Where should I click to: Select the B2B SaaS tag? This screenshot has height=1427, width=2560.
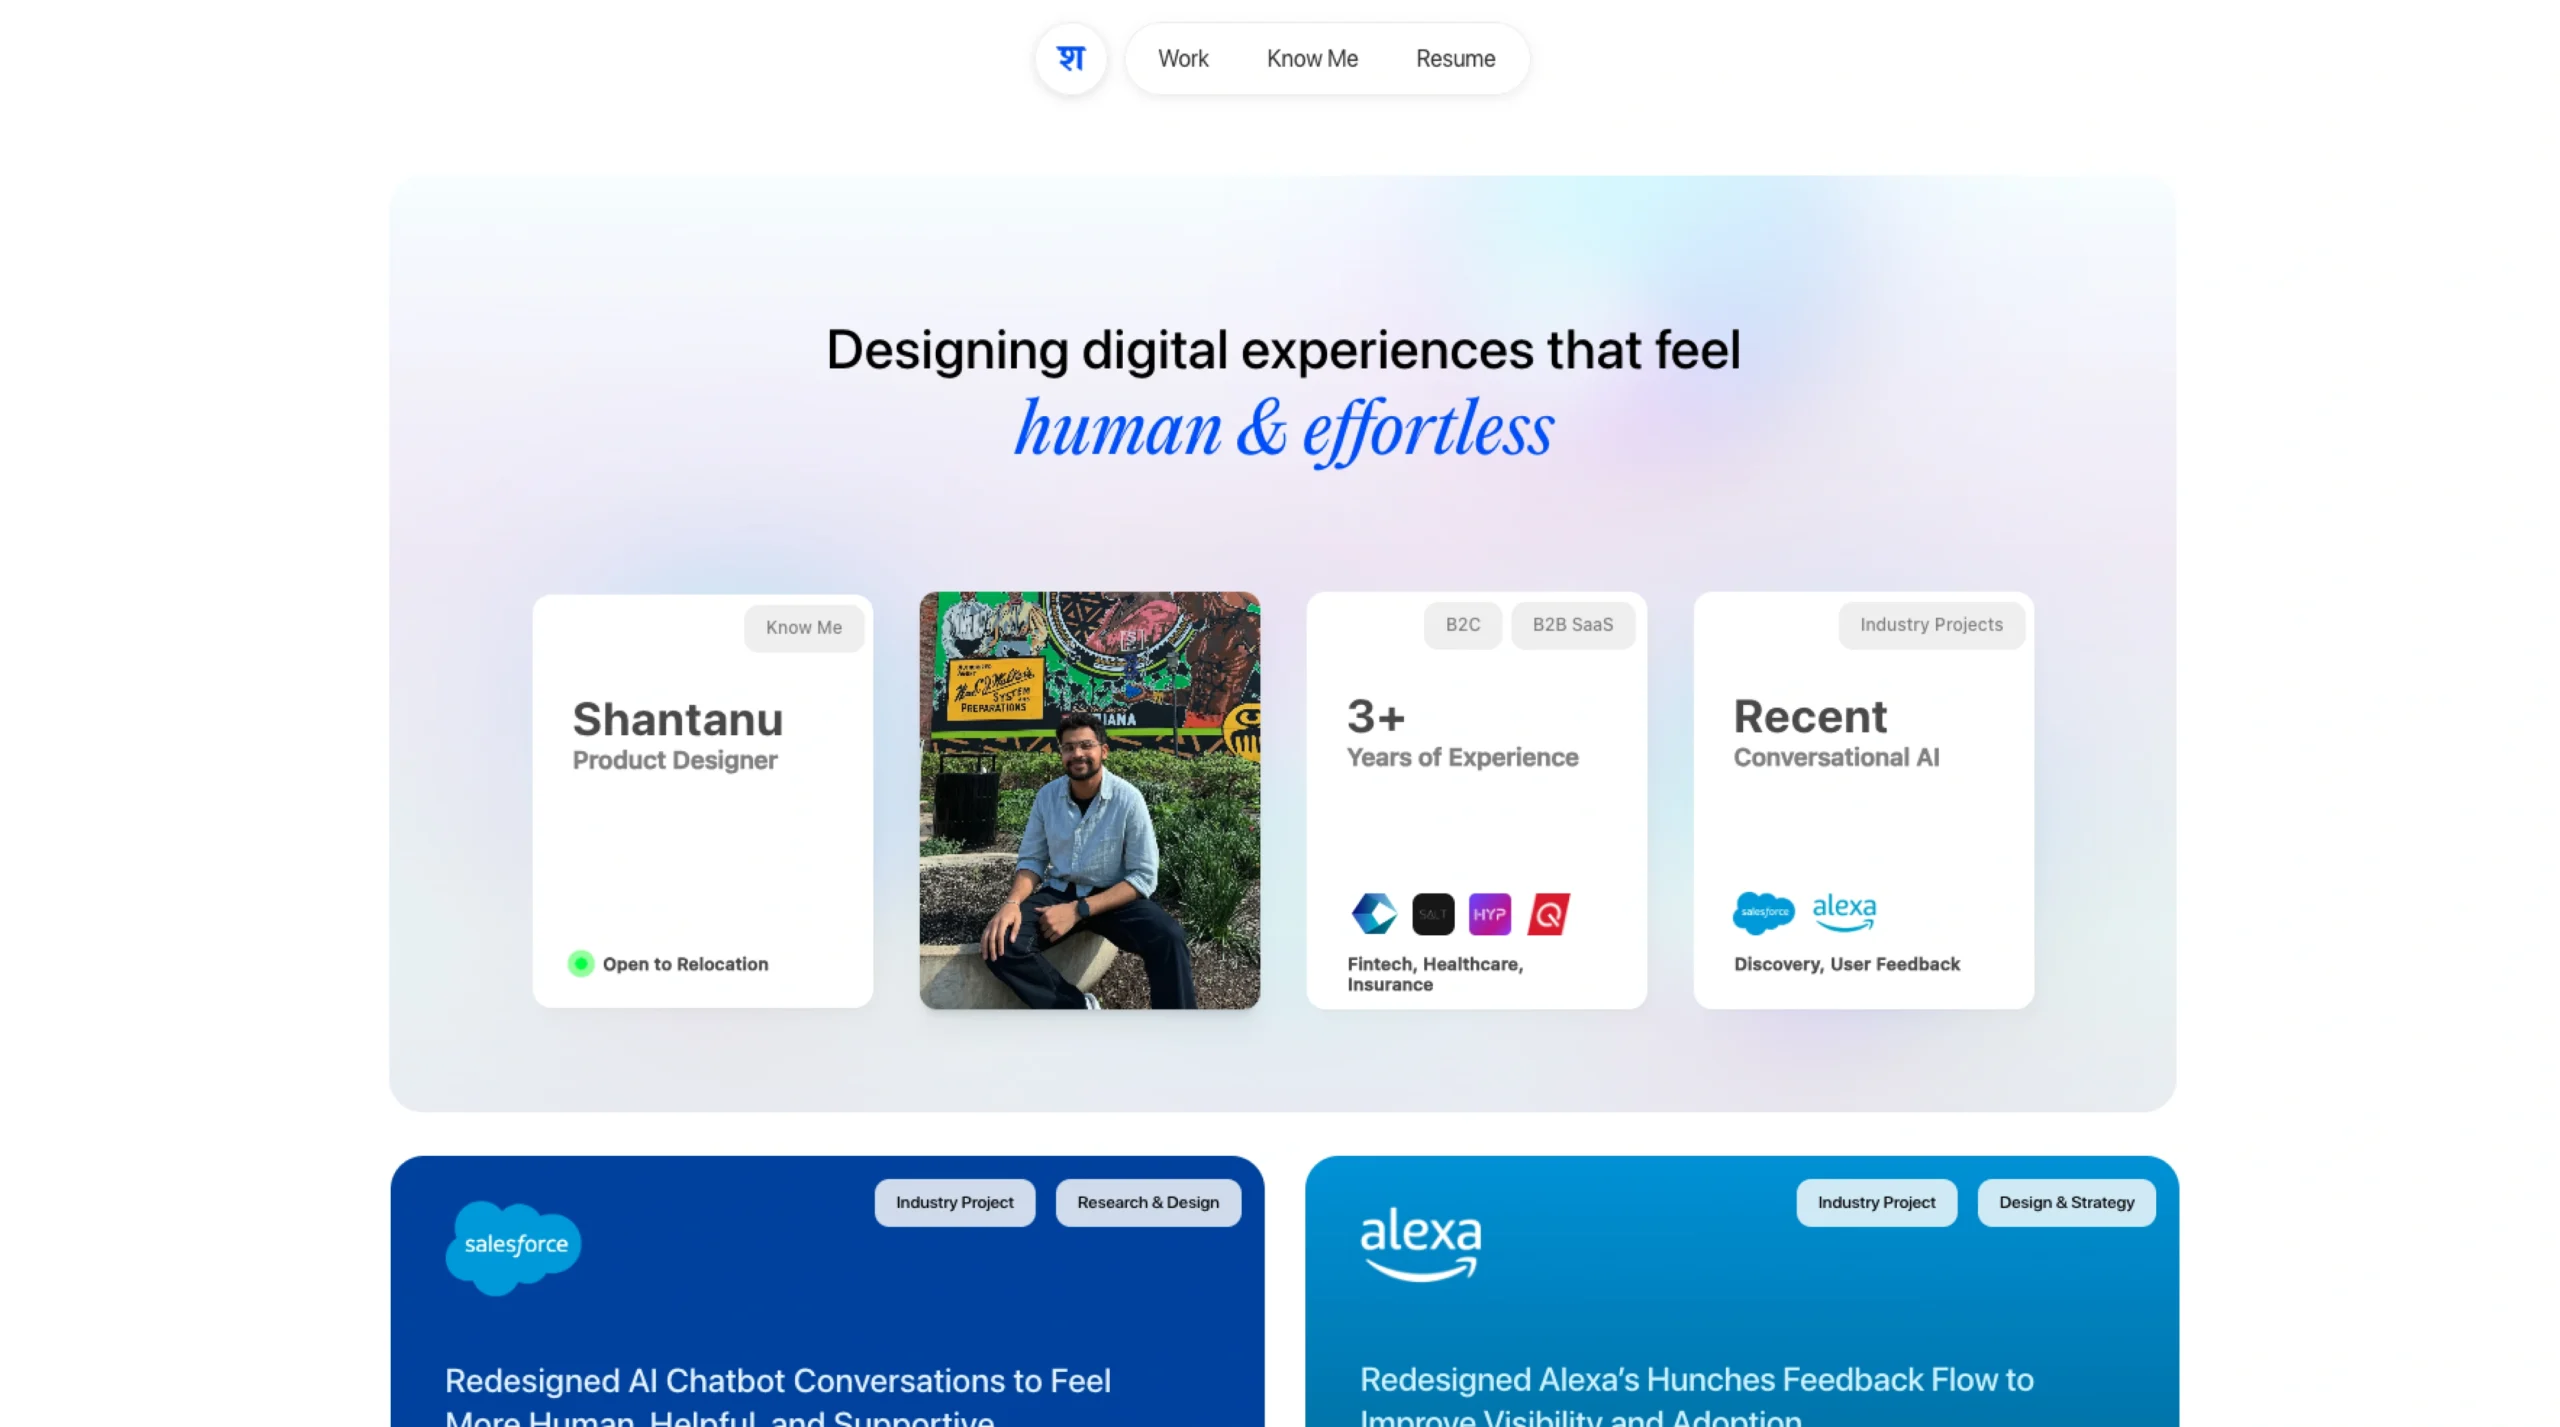[1572, 624]
